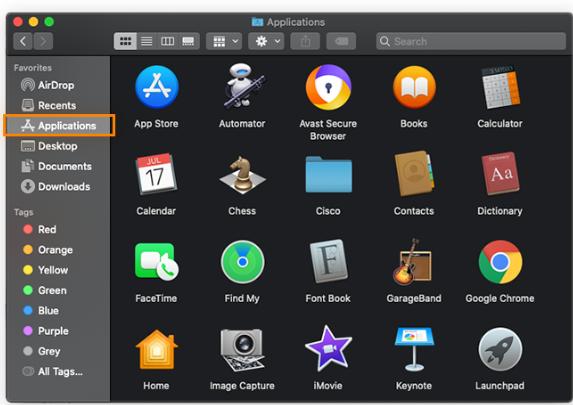
Task: Open Avast Secure Browser
Action: [328, 87]
